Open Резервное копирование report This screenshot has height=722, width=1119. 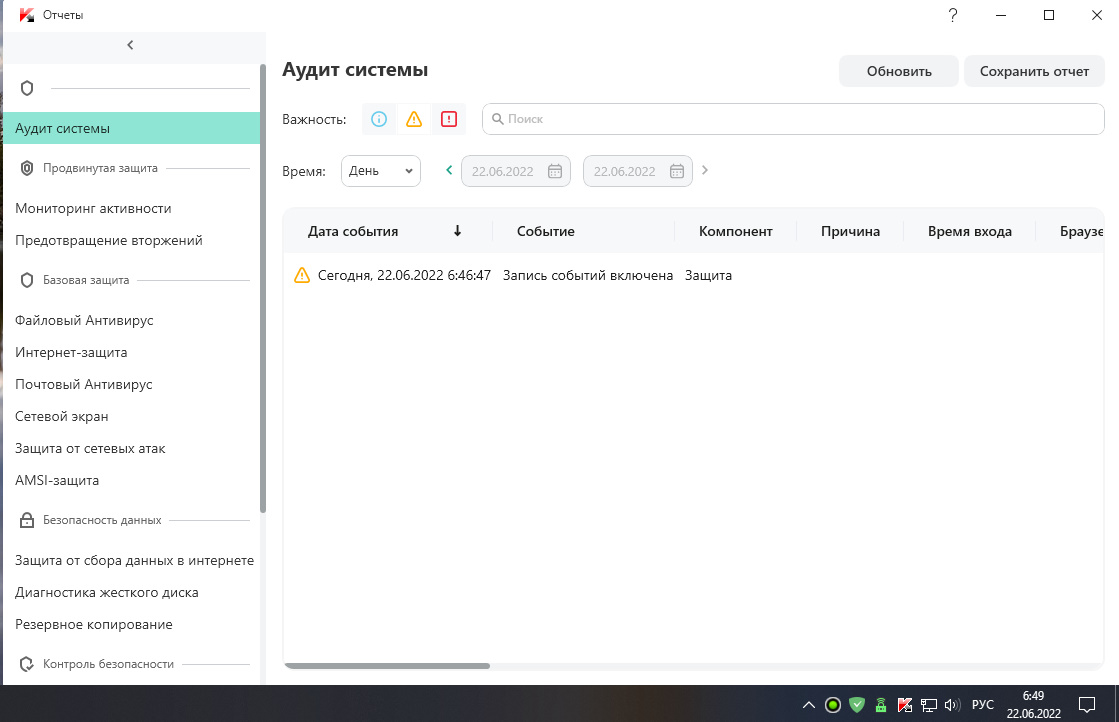pyautogui.click(x=94, y=625)
